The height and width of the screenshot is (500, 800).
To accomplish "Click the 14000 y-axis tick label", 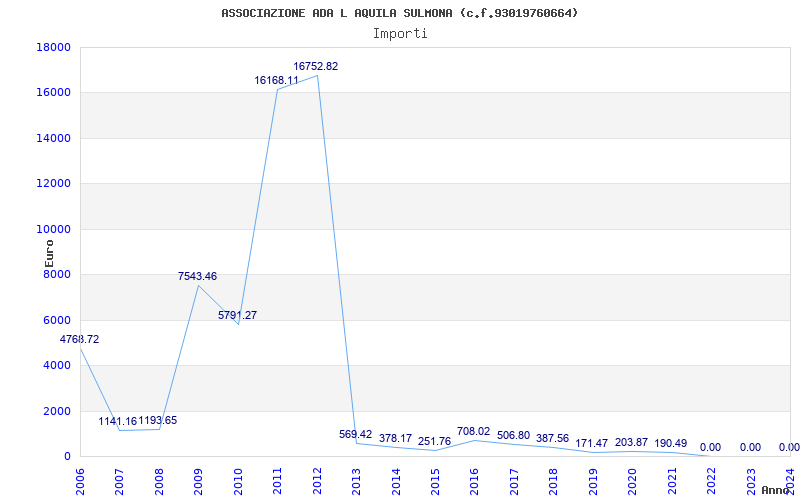I will 53,138.
